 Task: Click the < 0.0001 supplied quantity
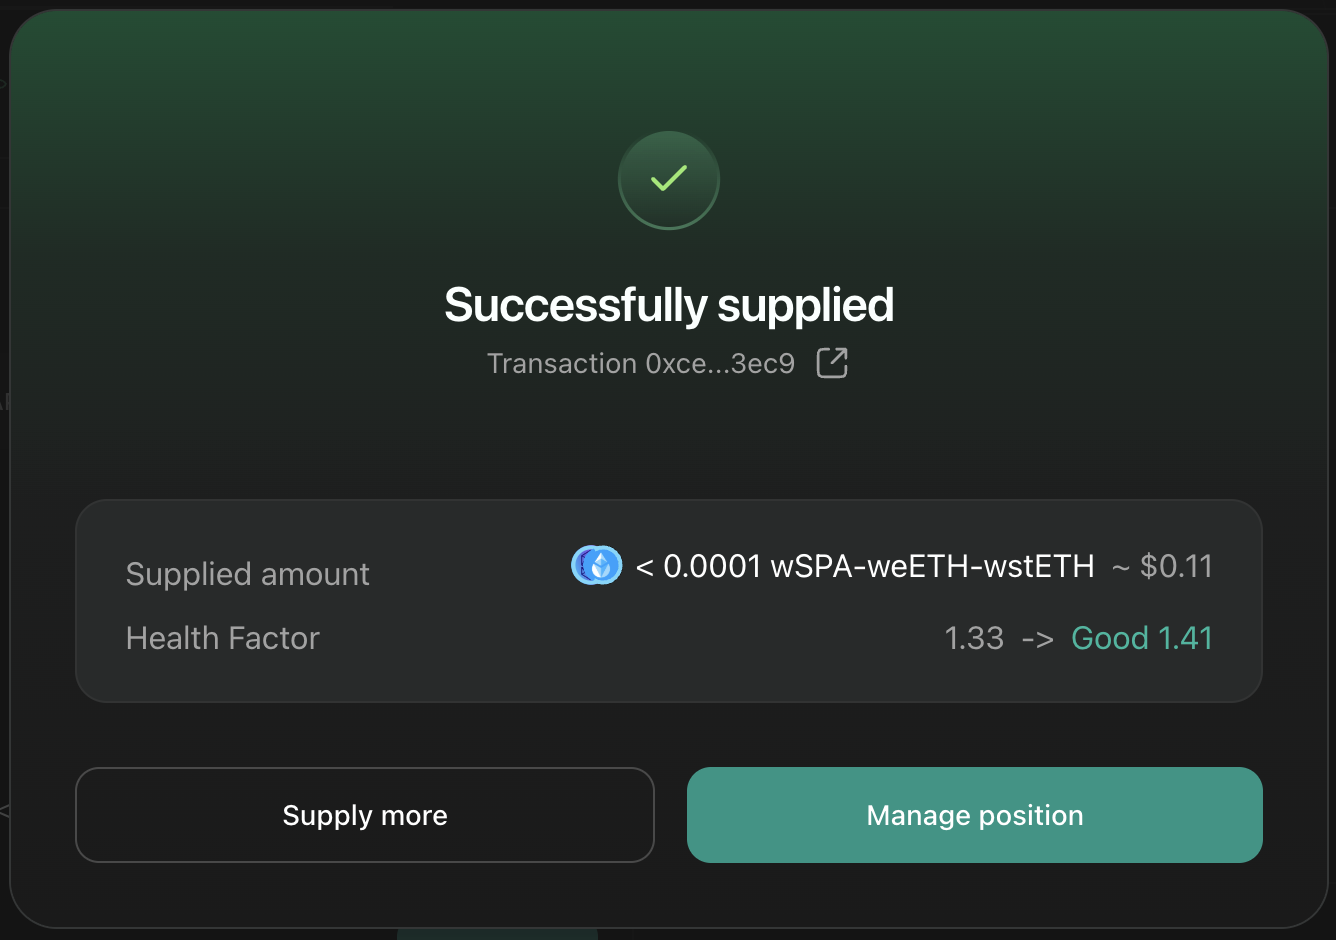(699, 567)
